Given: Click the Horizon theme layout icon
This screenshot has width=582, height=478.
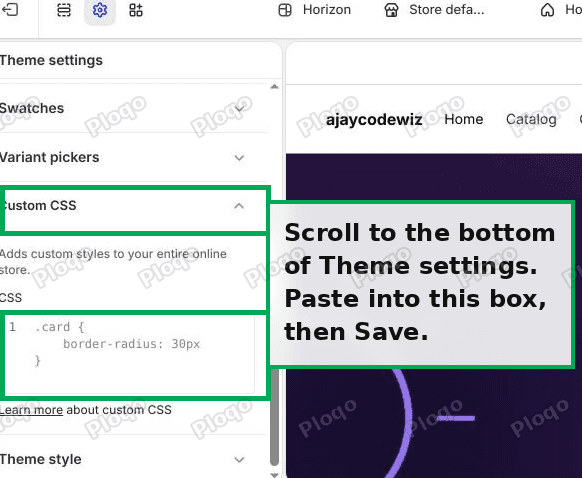Looking at the screenshot, I should 285,10.
